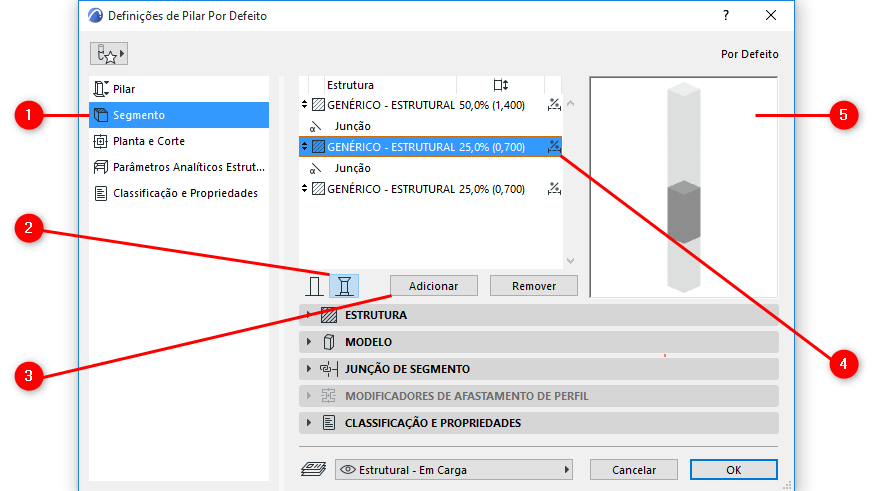
Task: Click segment list scroll up arrow
Action: pyautogui.click(x=571, y=104)
